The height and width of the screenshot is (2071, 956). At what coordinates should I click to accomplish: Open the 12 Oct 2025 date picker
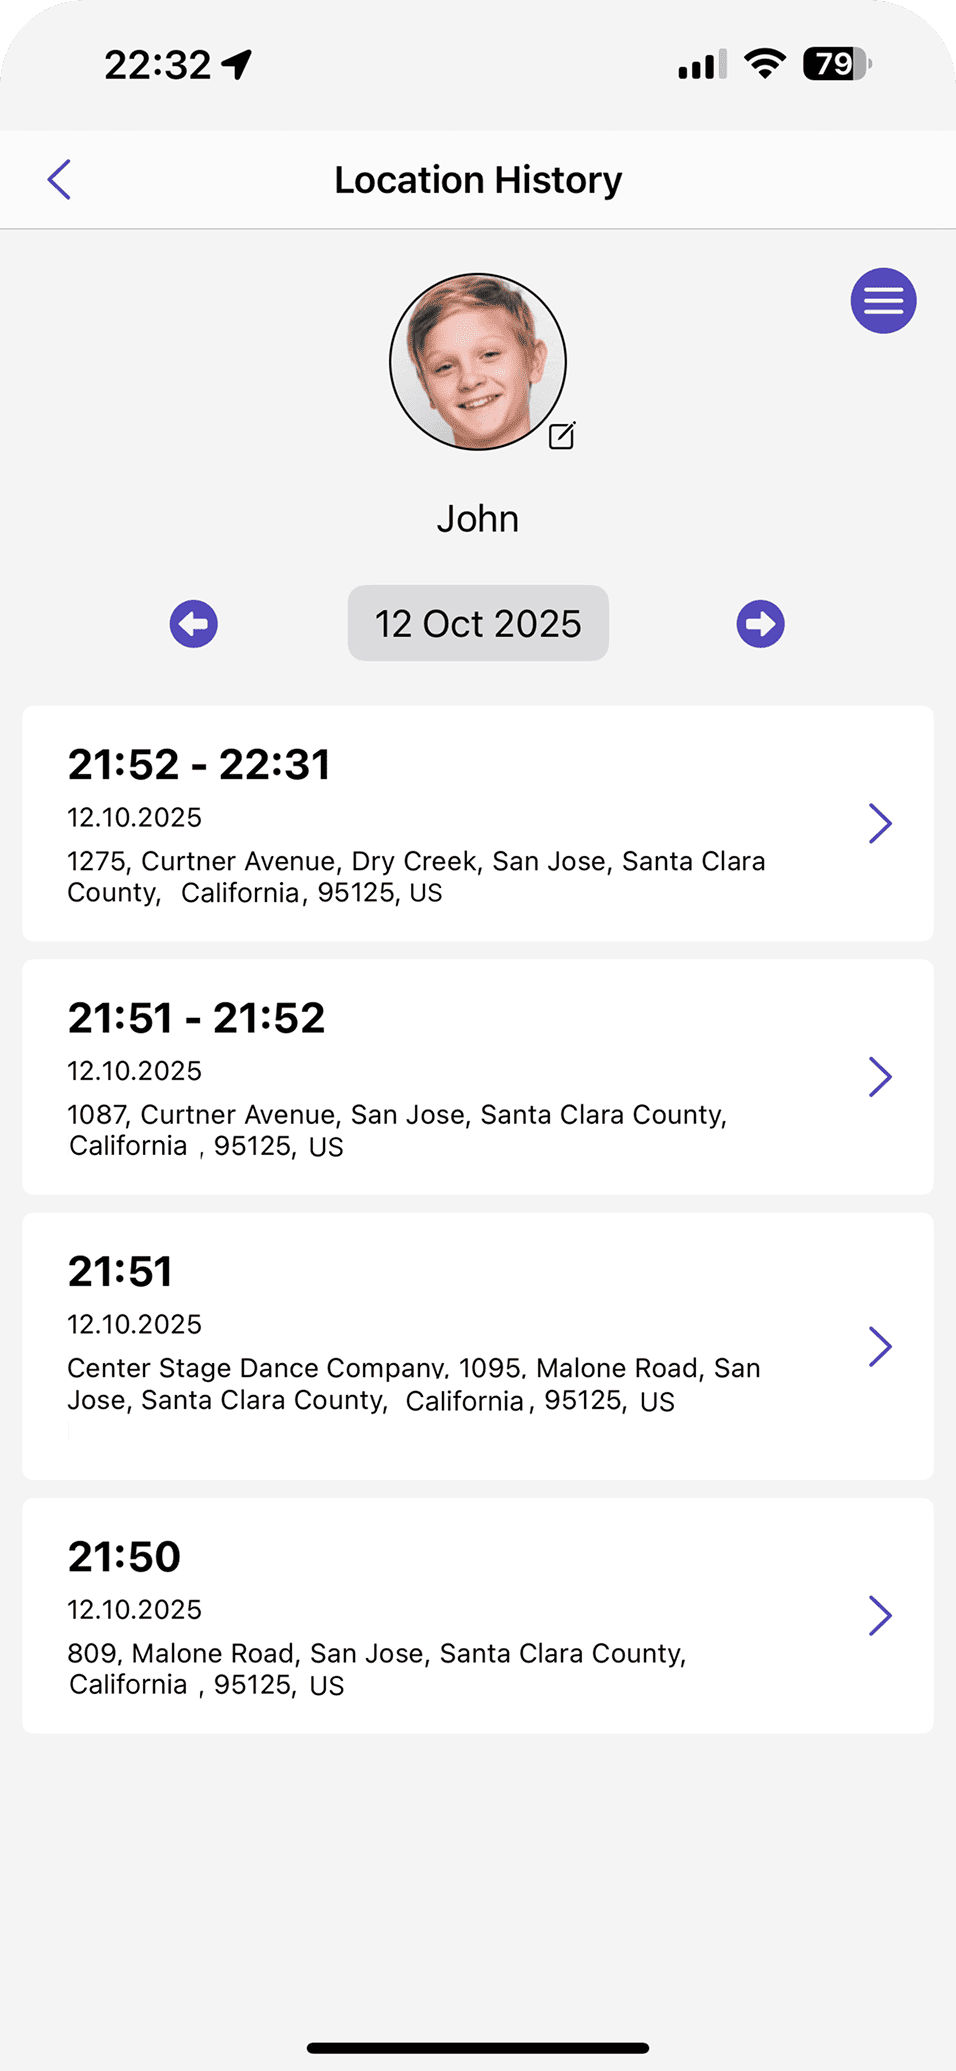(x=478, y=623)
